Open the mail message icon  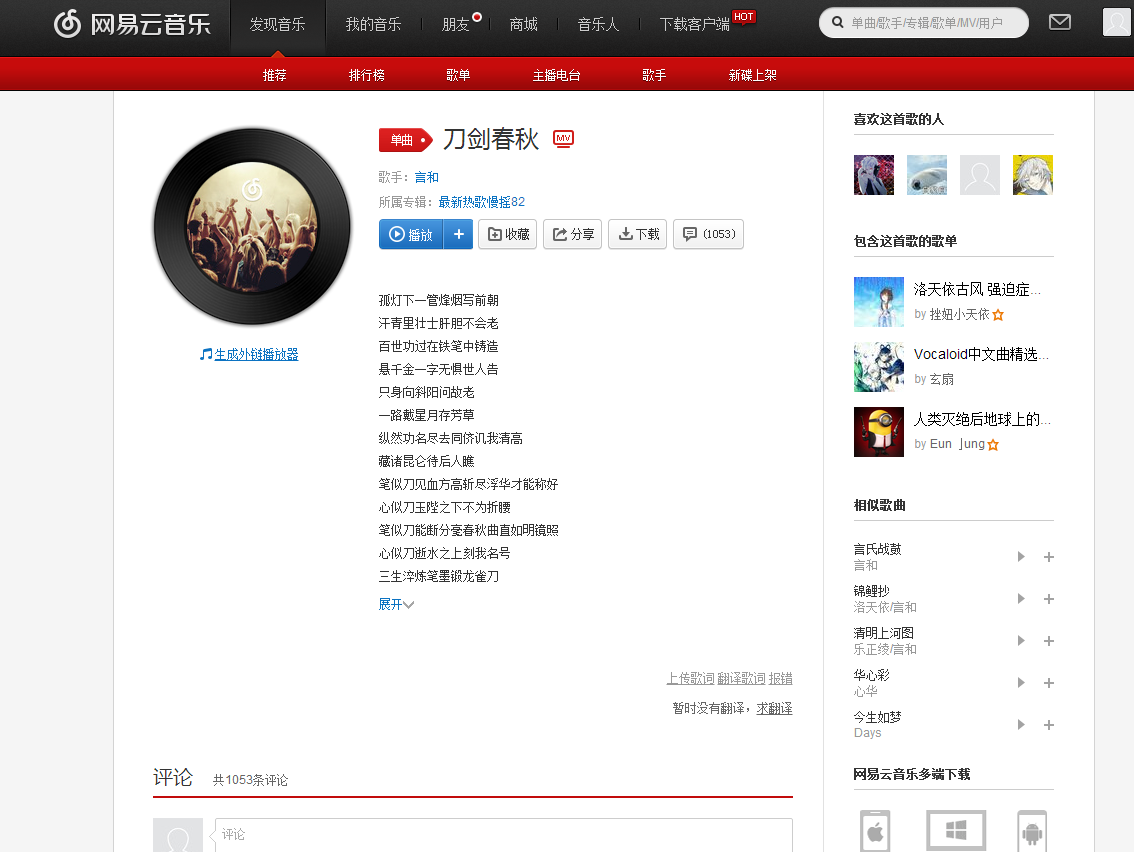tap(1060, 22)
